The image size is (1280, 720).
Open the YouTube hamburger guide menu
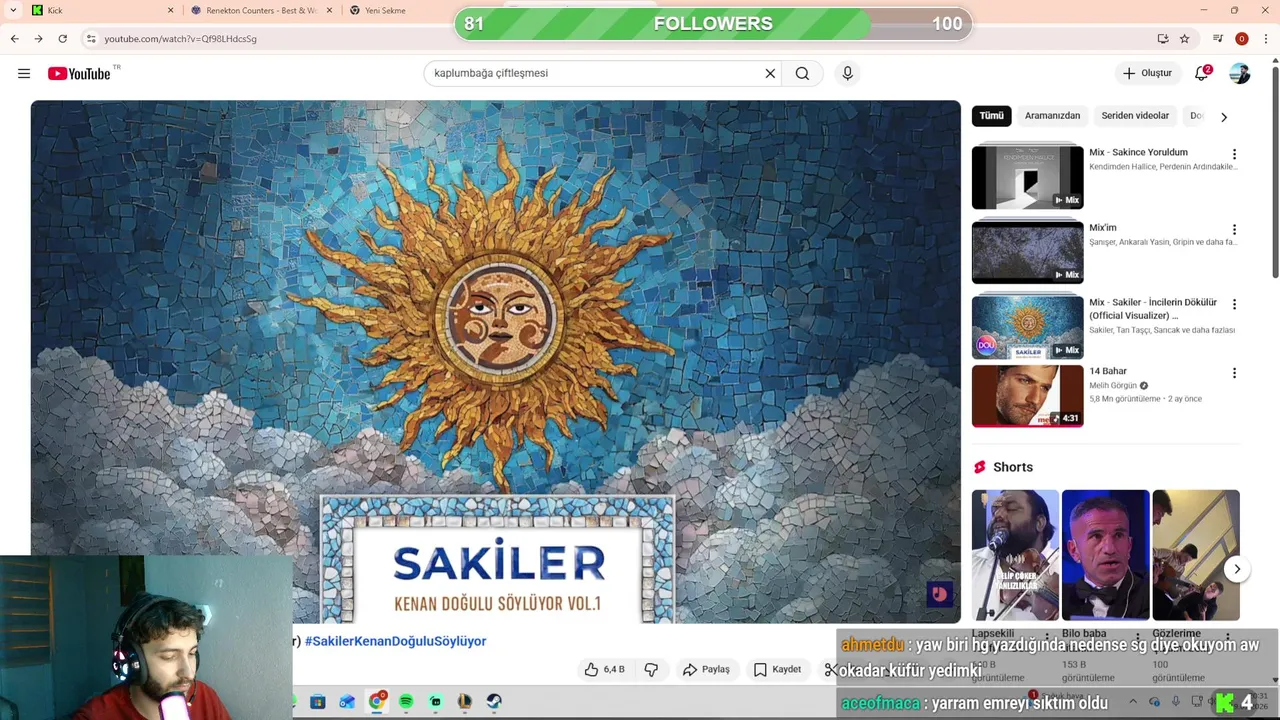24,73
